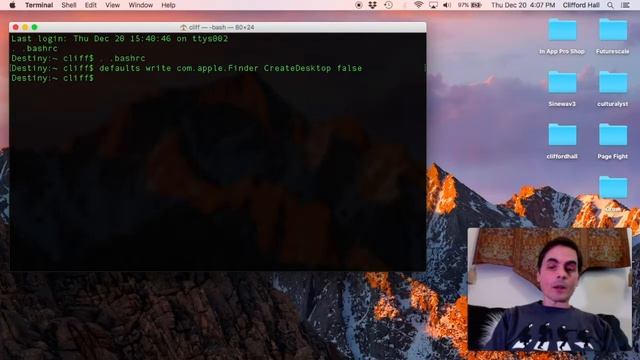The image size is (640, 360).
Task: Open the View menu
Action: coord(112,5)
